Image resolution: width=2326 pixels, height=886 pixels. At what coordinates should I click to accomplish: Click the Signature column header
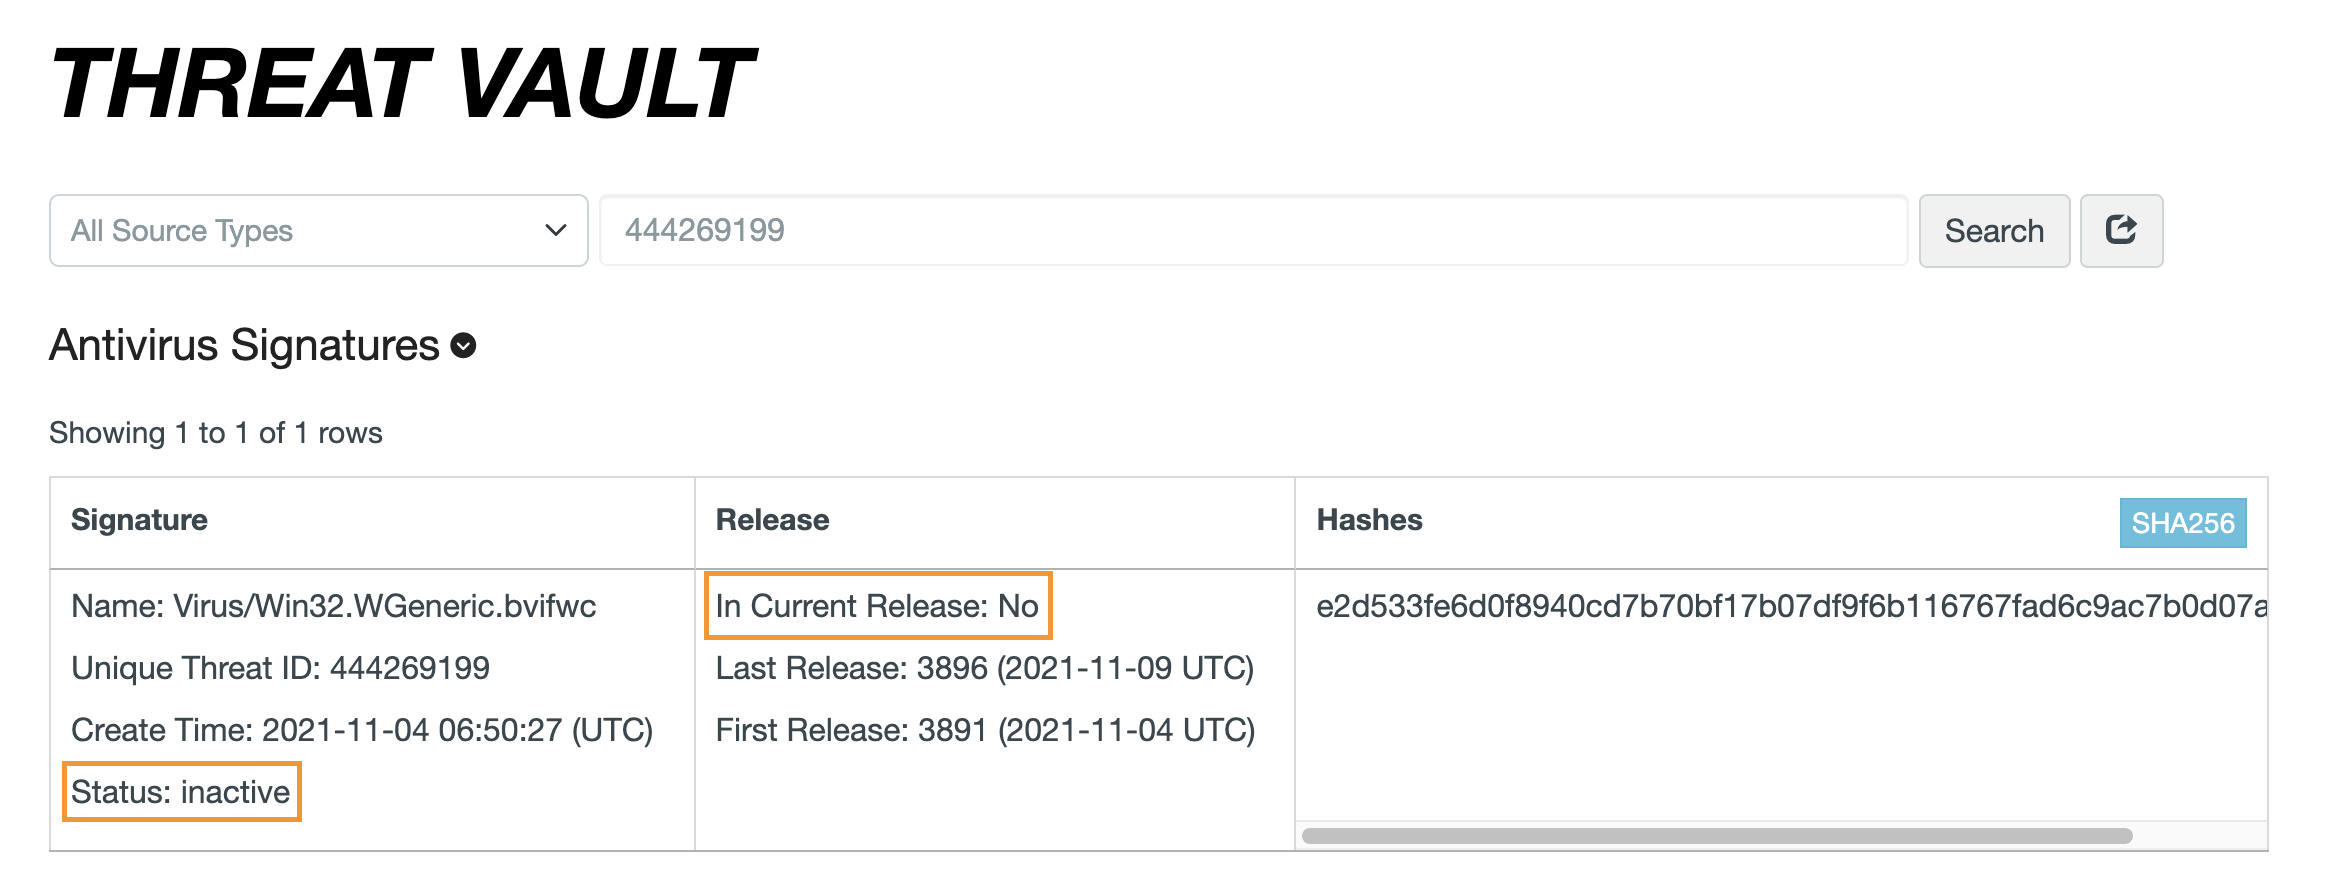139,520
